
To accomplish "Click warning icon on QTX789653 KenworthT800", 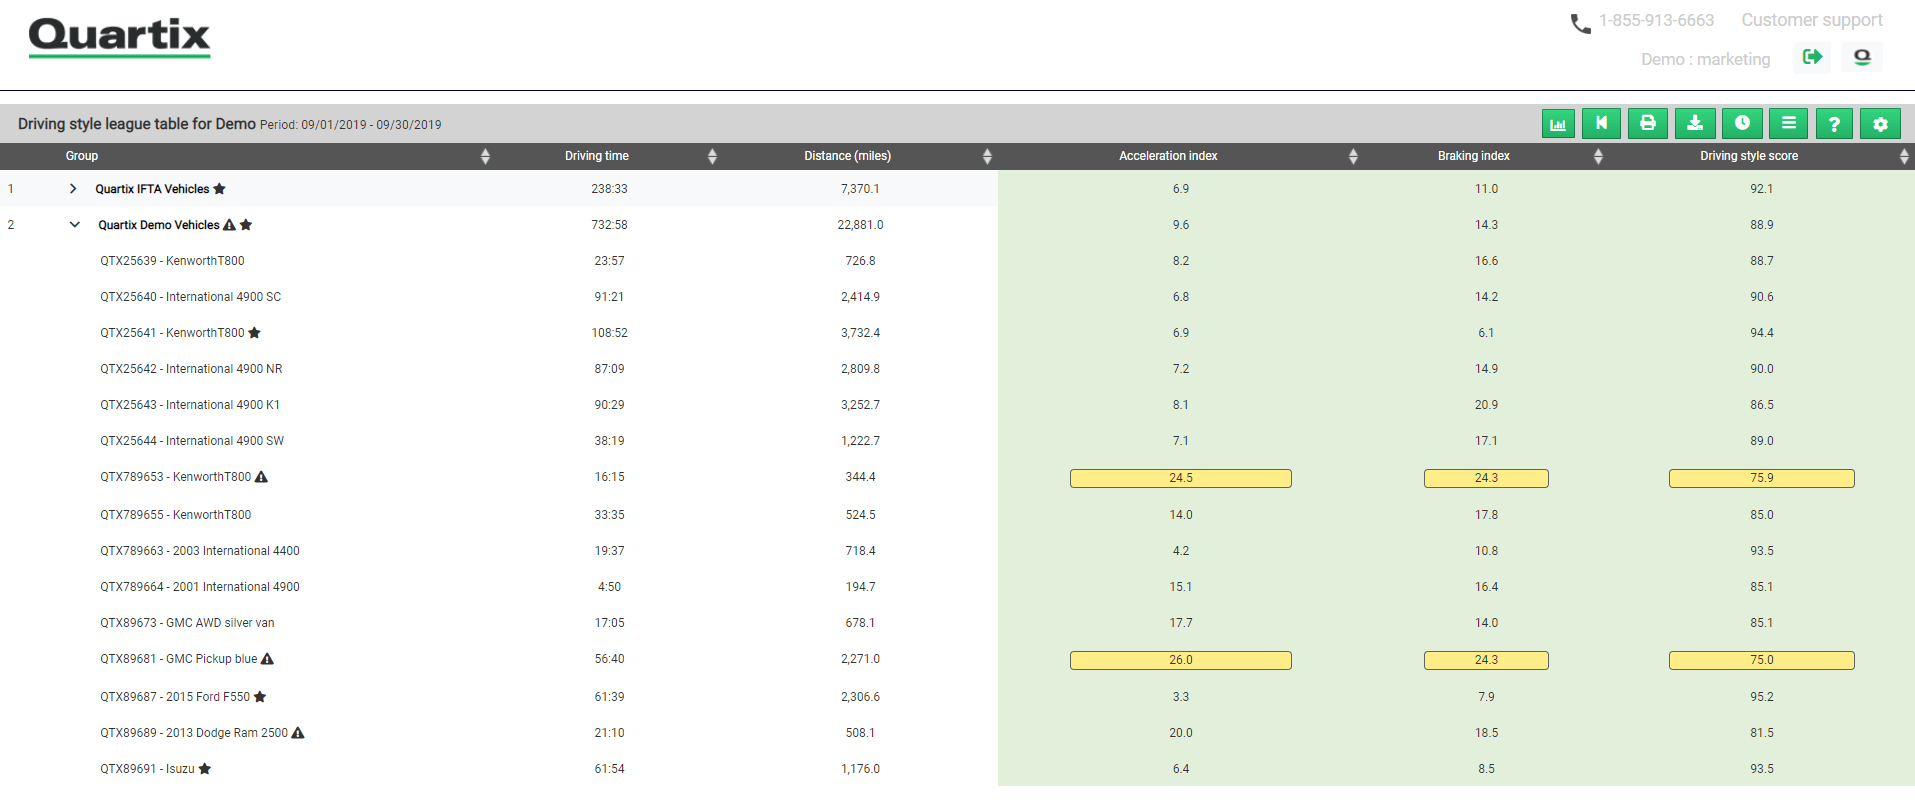I will click(261, 477).
